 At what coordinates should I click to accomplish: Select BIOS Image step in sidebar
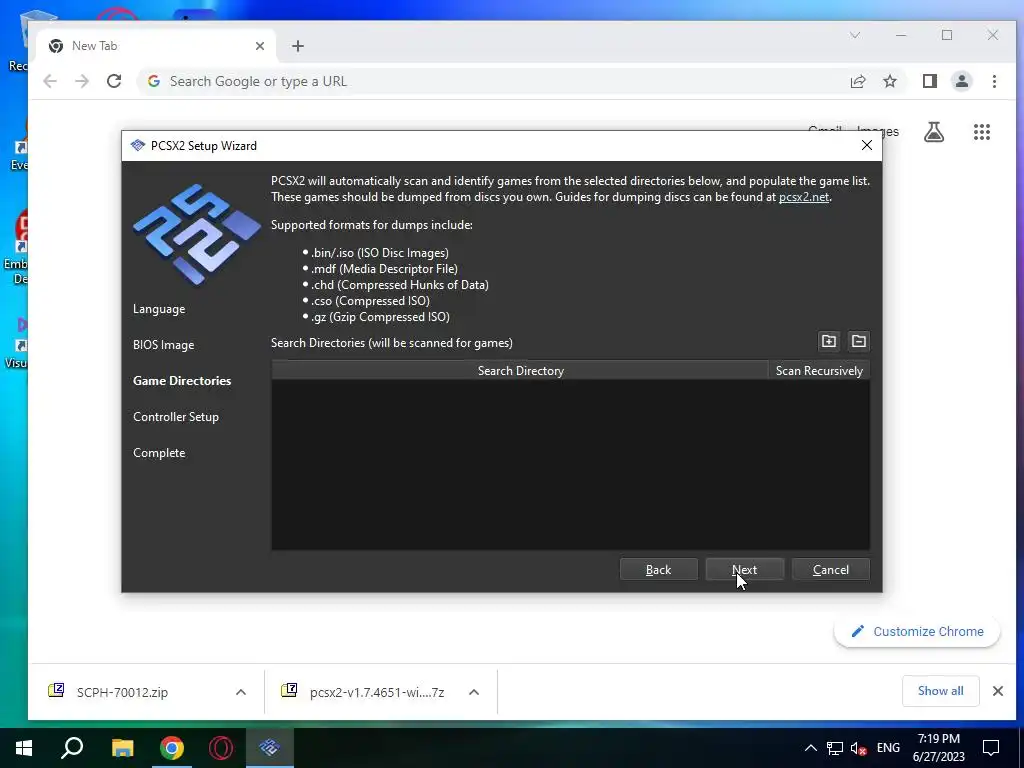pos(163,345)
